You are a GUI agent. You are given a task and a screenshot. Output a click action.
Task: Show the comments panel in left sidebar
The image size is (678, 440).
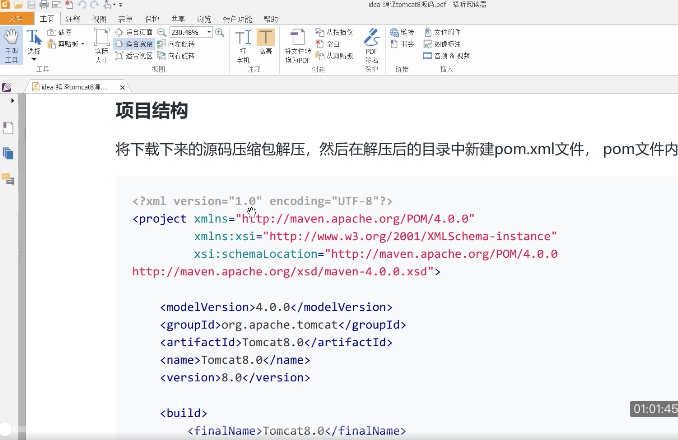(8, 179)
